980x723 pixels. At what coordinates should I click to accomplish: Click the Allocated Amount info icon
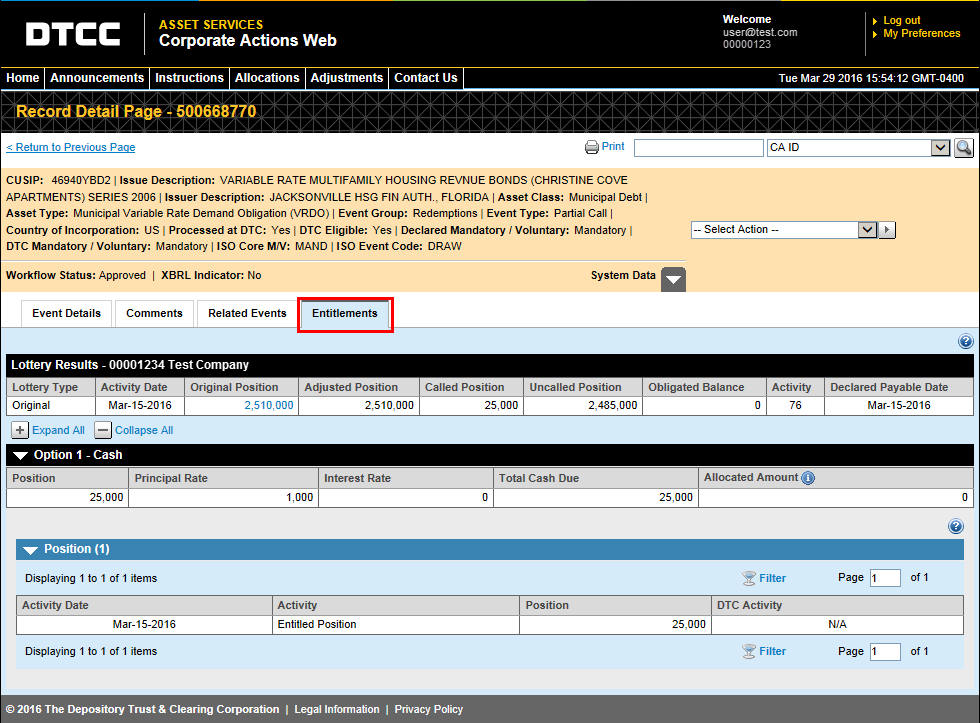tap(808, 478)
